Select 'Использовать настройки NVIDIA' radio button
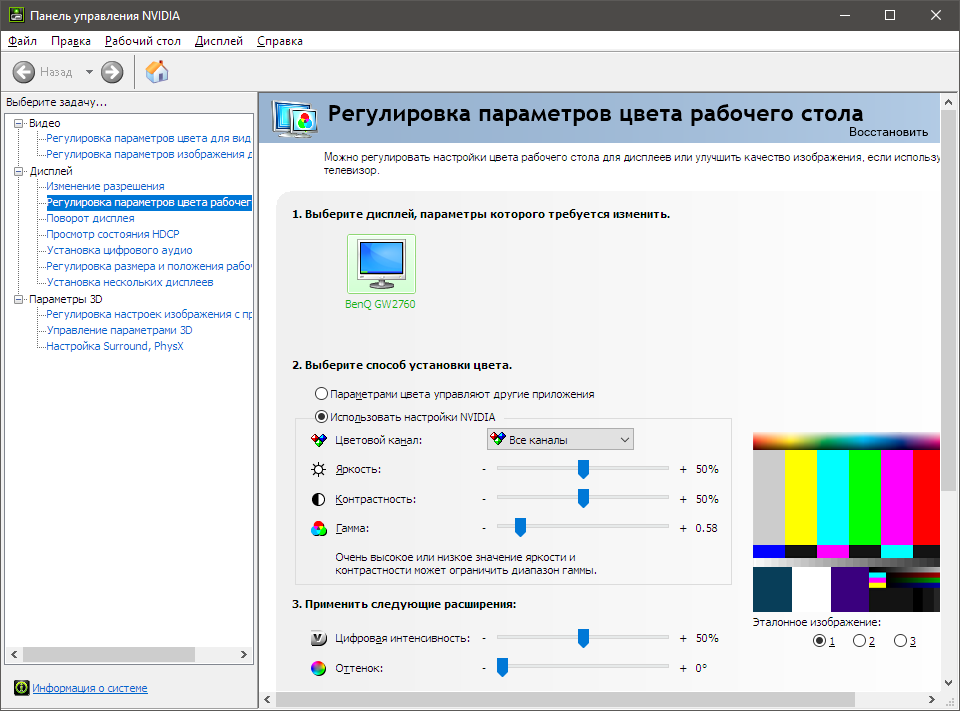The height and width of the screenshot is (711, 960). (x=321, y=417)
